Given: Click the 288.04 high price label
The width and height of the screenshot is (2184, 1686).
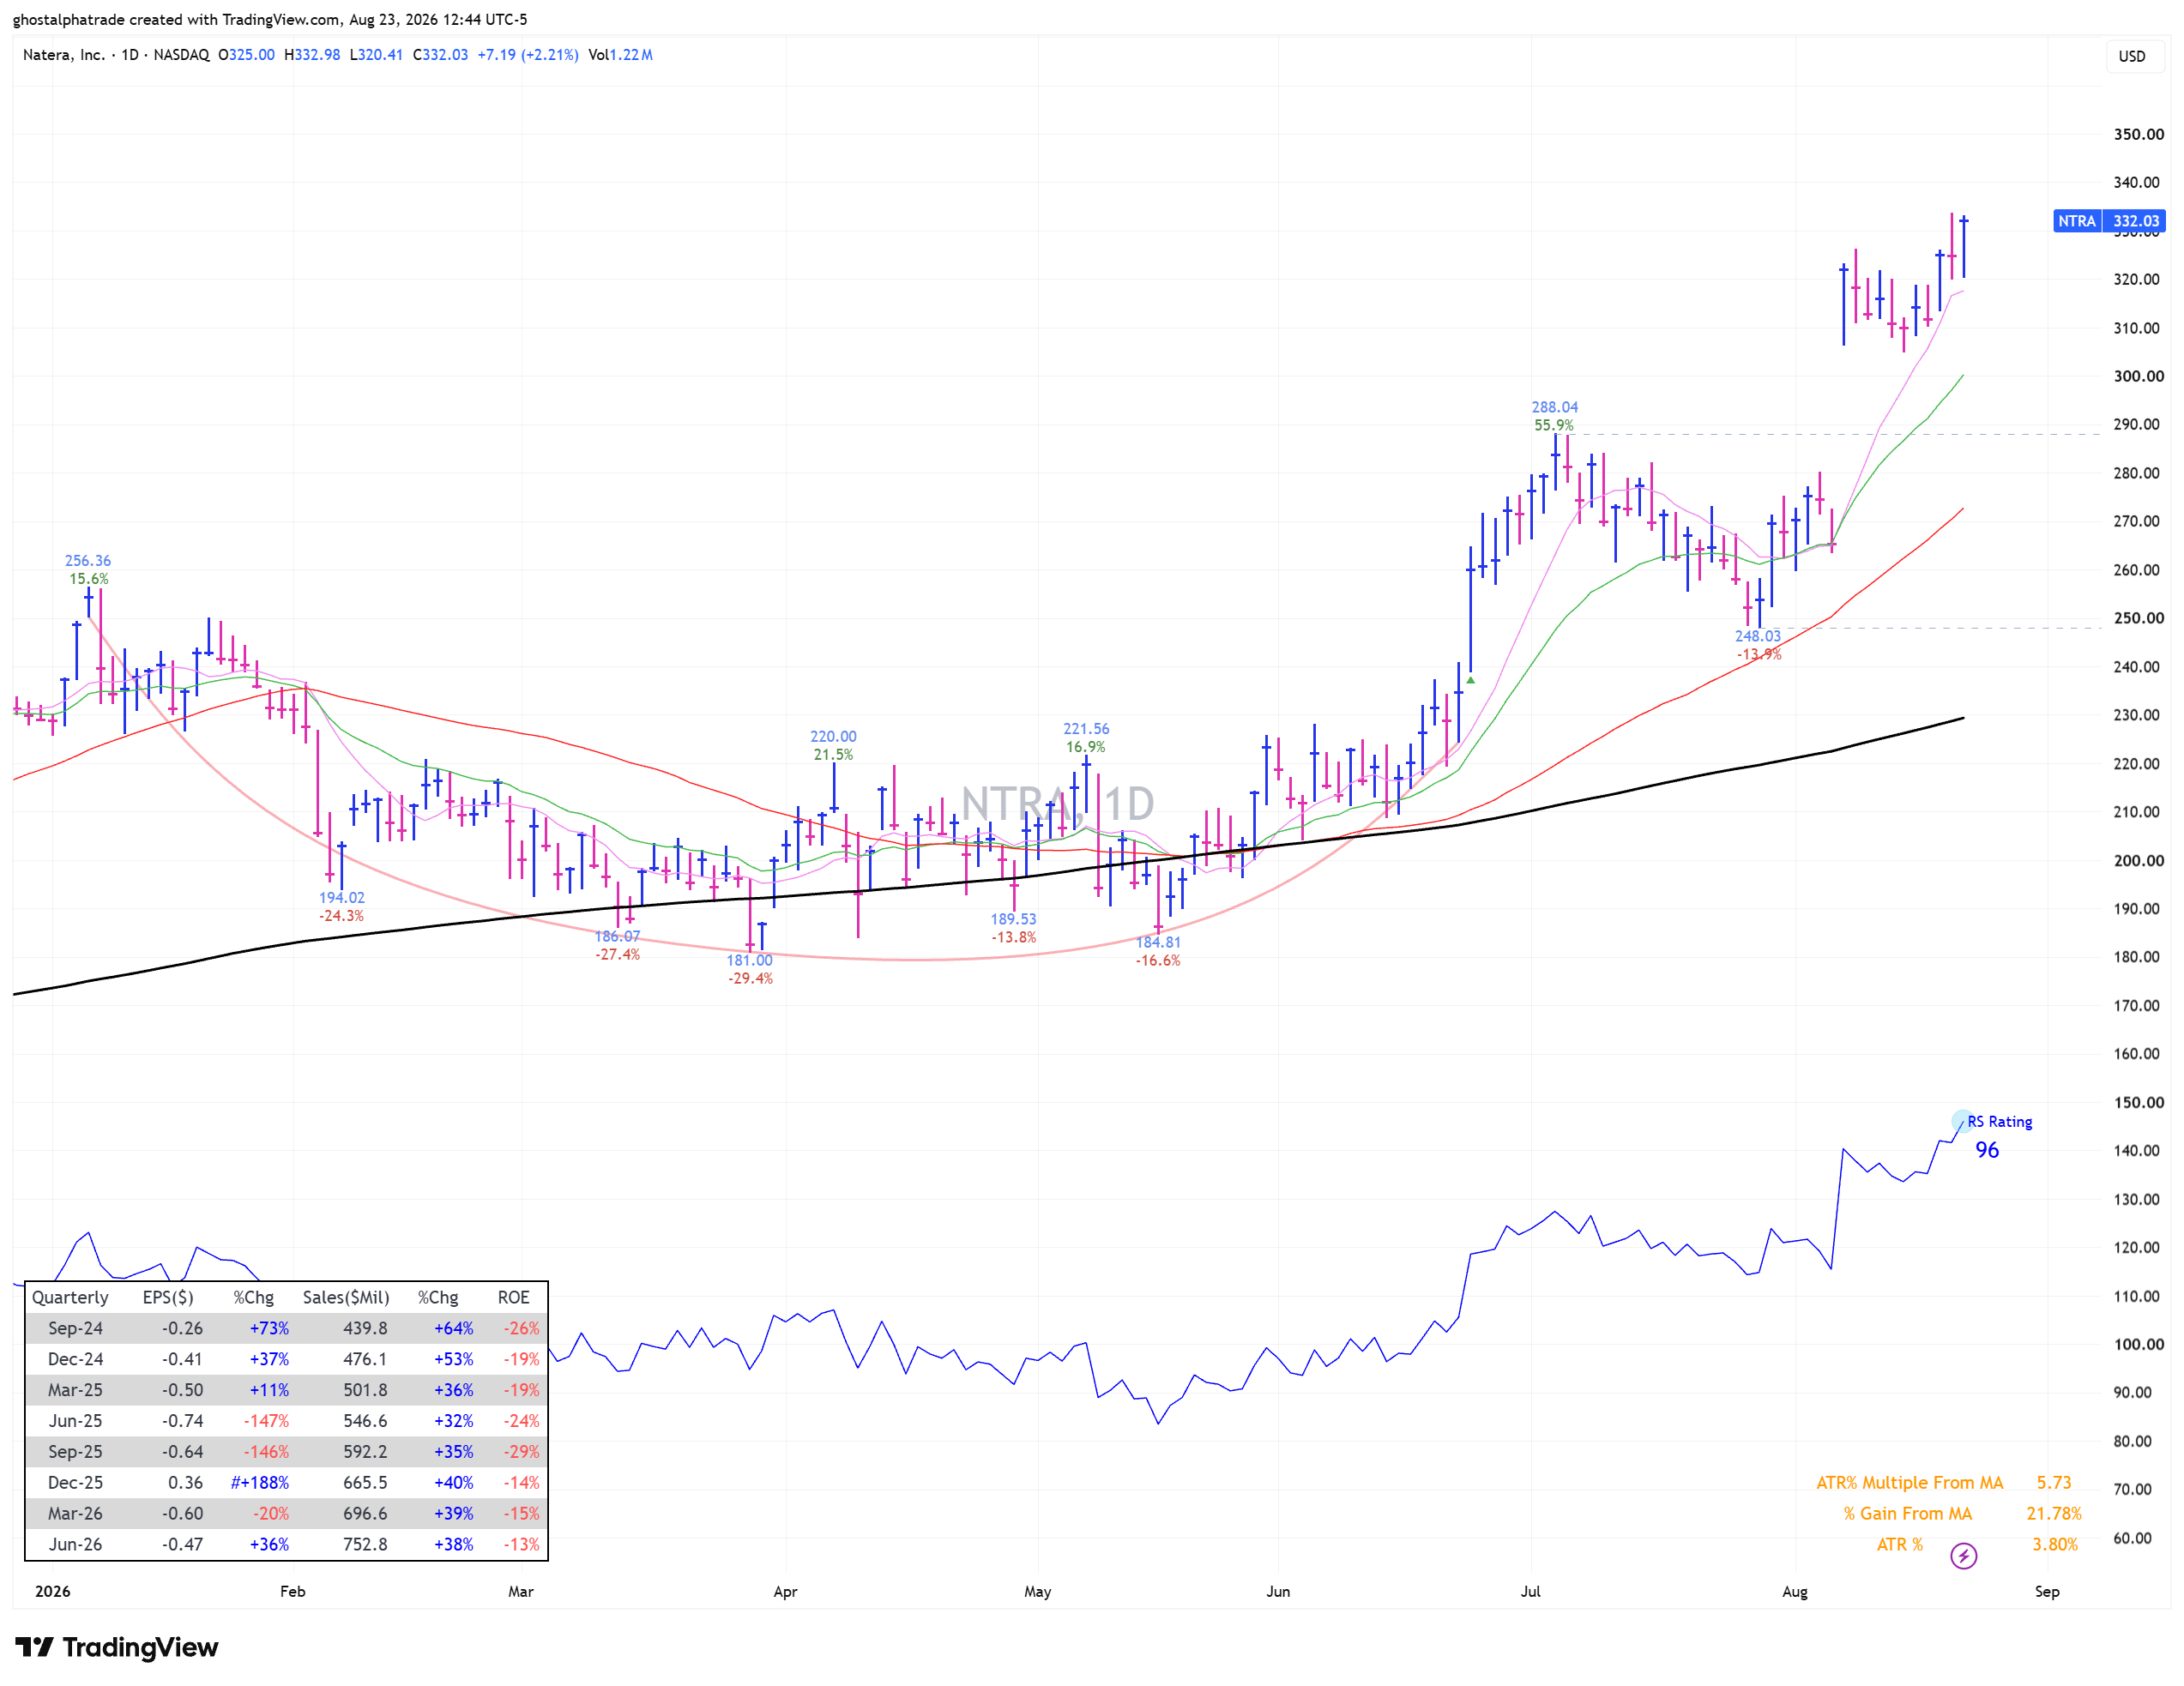Looking at the screenshot, I should 1555,407.
